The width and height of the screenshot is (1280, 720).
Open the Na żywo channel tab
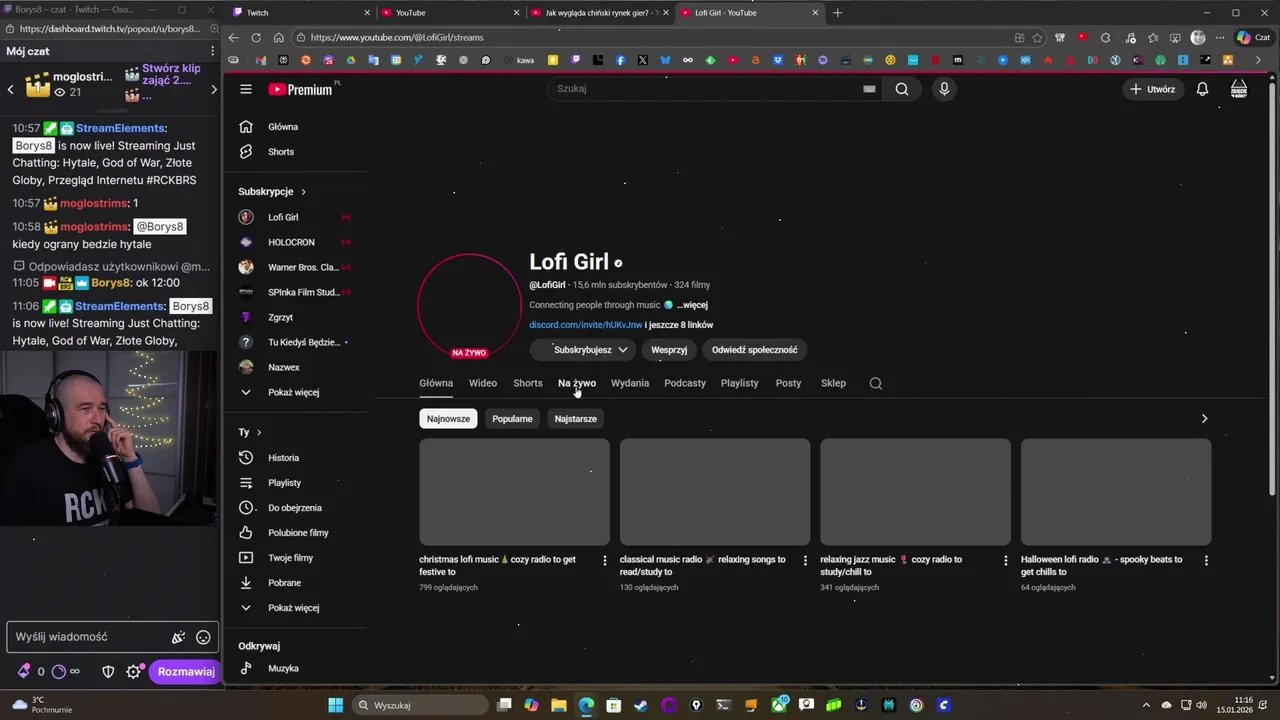click(577, 383)
